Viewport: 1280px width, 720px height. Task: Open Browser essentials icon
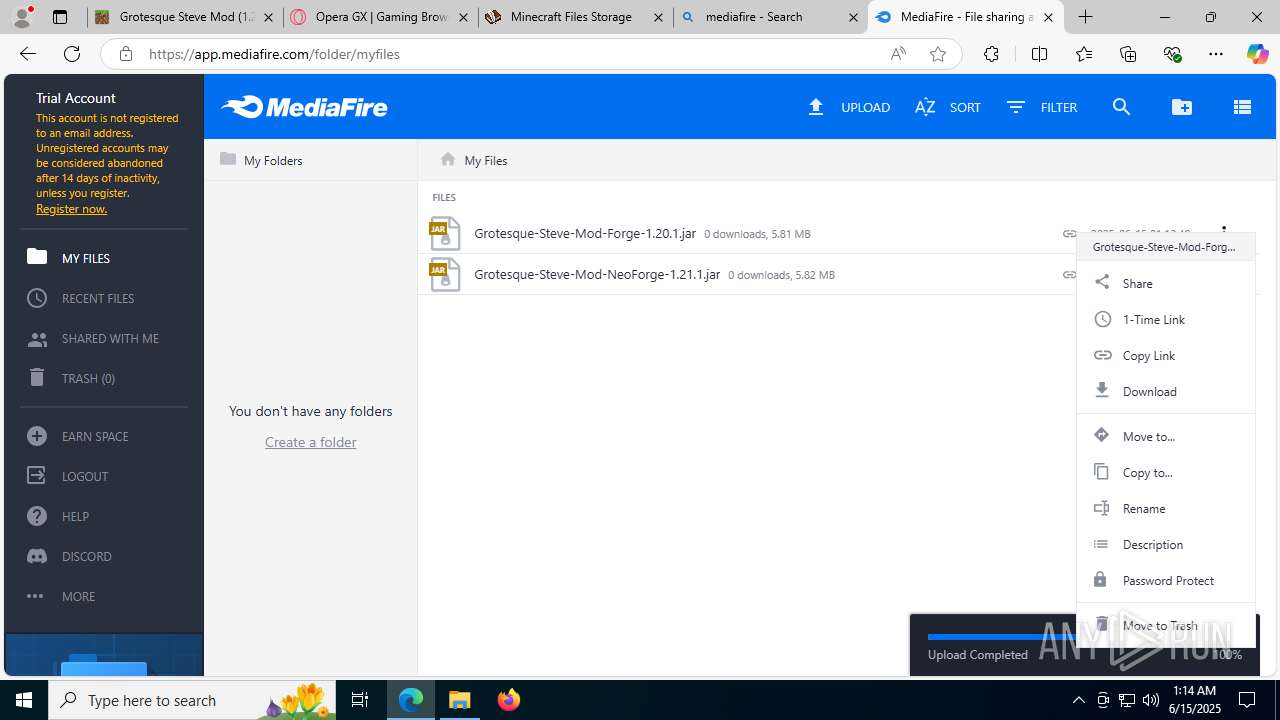[1172, 54]
